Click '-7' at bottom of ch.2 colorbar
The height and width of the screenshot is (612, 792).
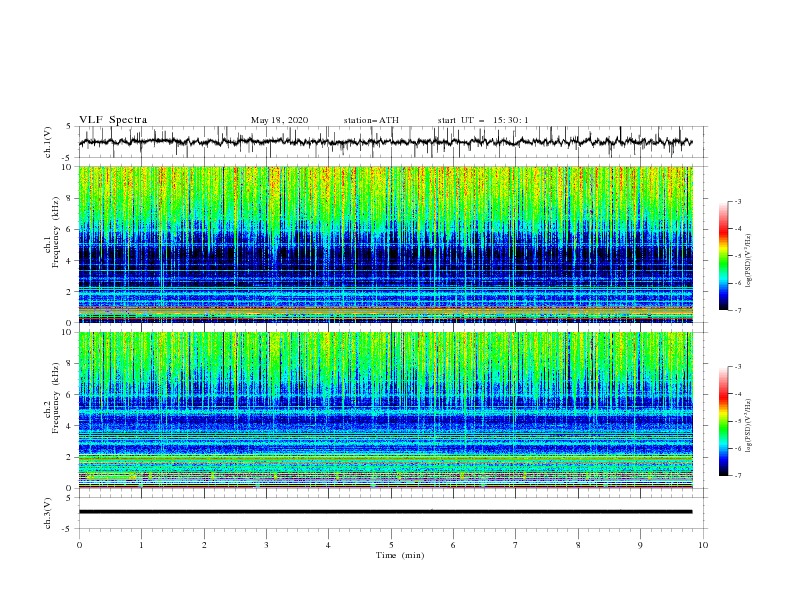tap(737, 476)
